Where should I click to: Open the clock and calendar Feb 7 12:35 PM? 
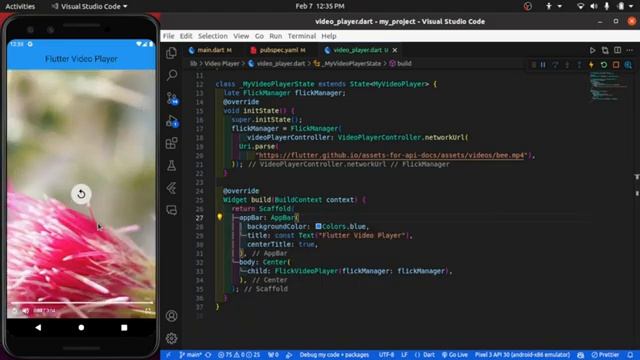pyautogui.click(x=320, y=6)
